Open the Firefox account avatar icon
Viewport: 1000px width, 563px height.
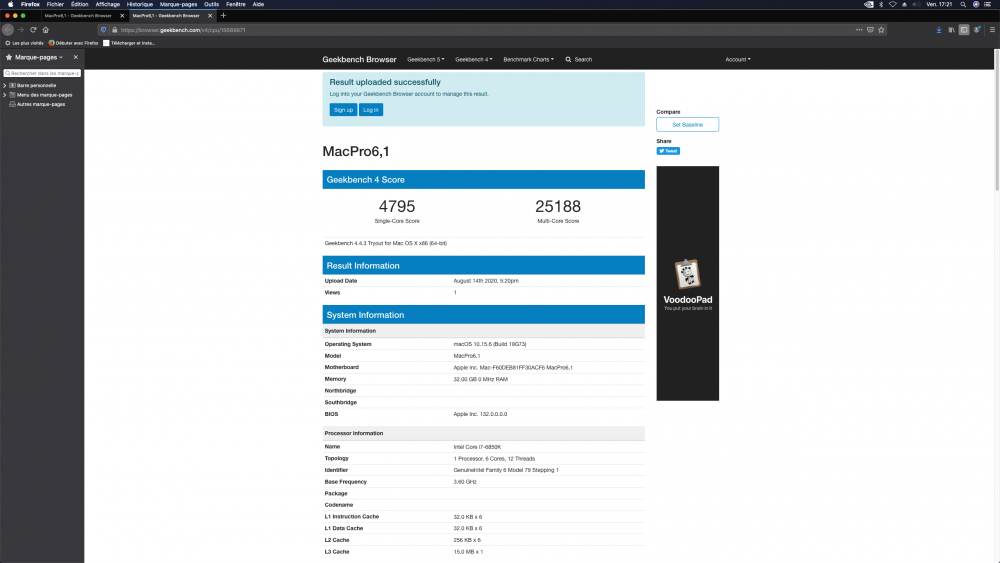pos(977,30)
